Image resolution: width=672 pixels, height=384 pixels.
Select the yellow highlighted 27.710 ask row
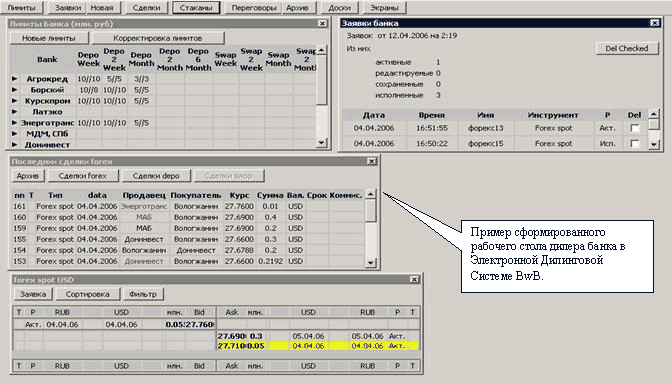(318, 346)
